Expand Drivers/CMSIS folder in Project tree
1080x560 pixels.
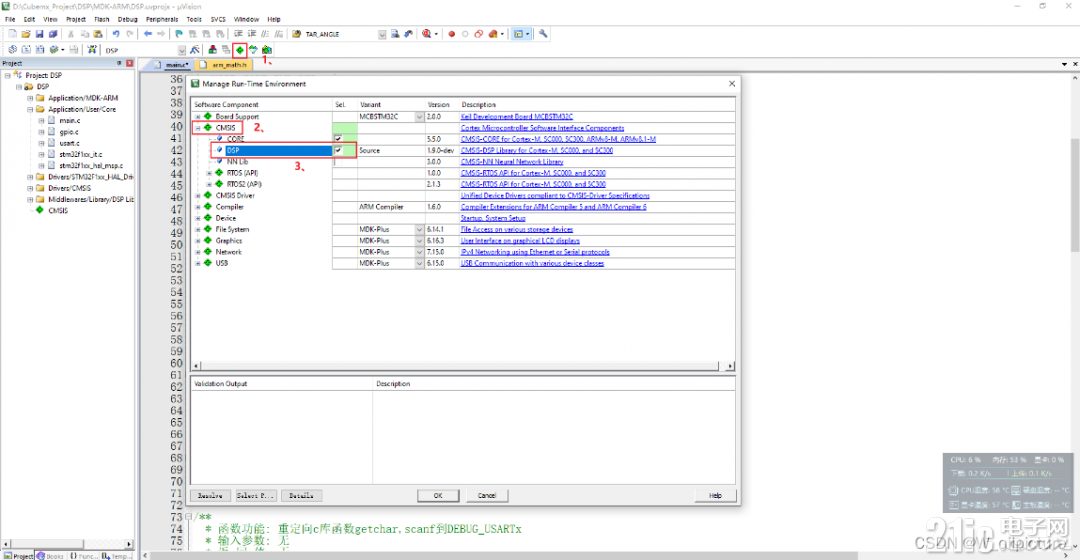pos(30,188)
